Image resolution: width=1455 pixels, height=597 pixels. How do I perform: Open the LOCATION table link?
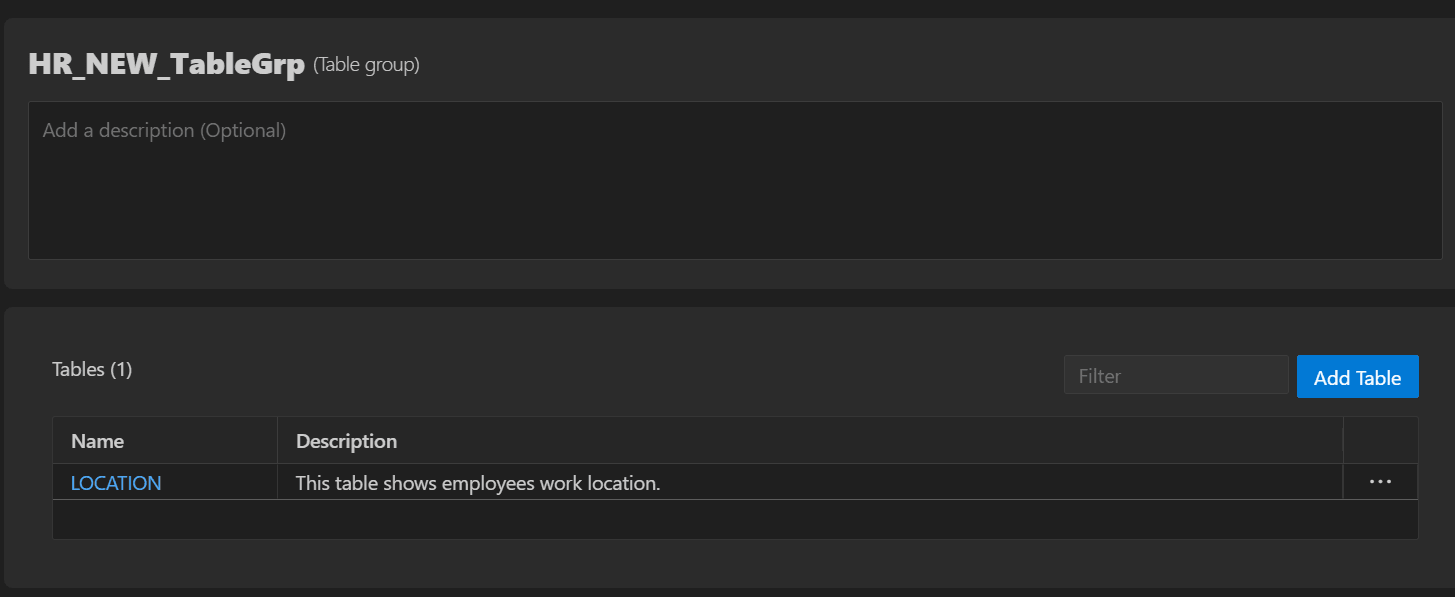point(116,483)
